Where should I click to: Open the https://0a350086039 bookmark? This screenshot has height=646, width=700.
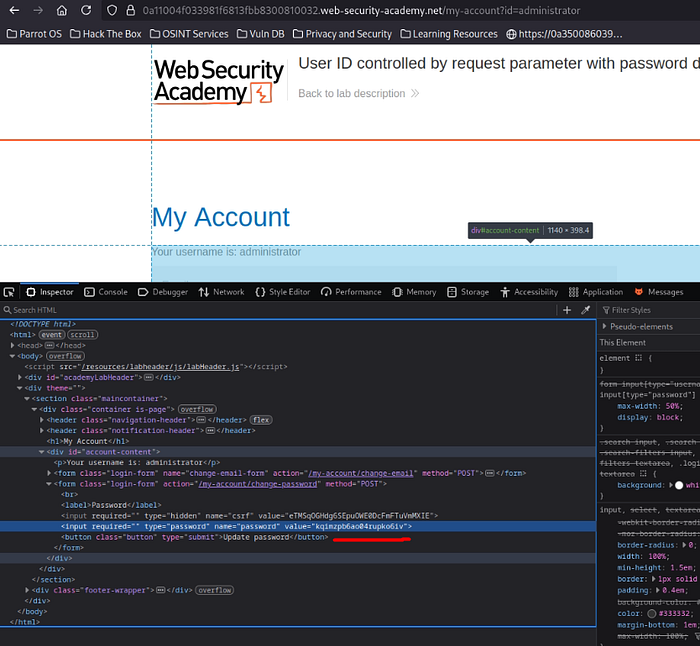point(564,34)
